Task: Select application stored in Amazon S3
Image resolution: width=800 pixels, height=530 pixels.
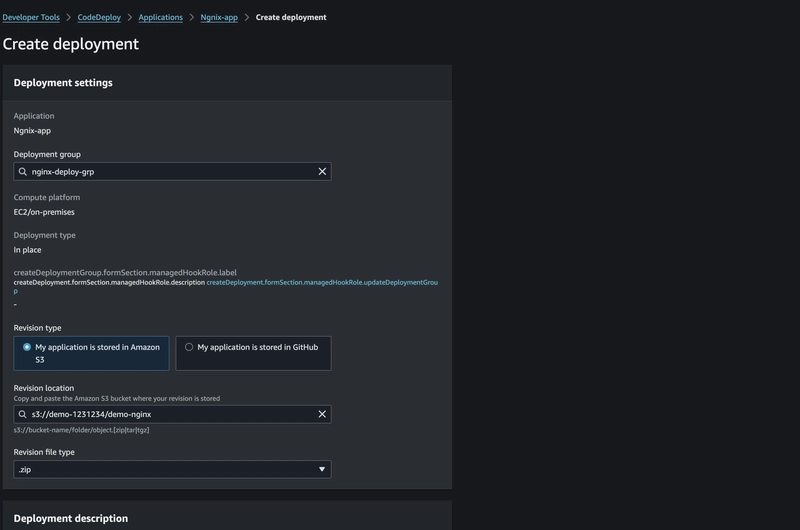Action: 91,353
